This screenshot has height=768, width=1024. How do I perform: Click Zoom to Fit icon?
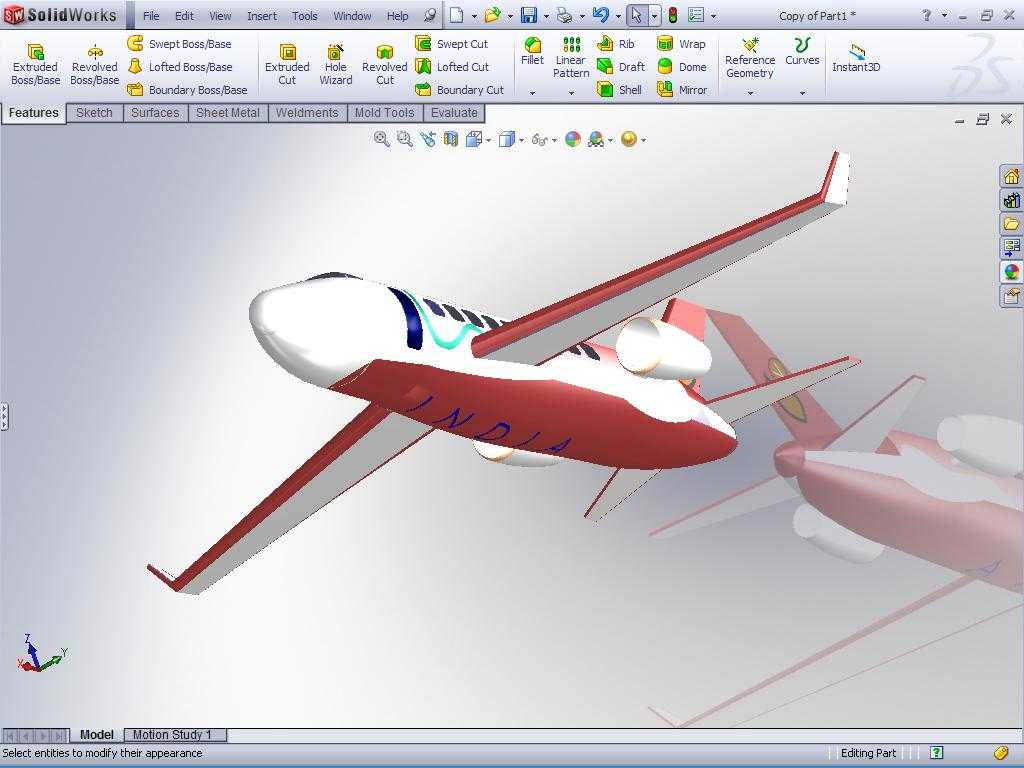[381, 138]
